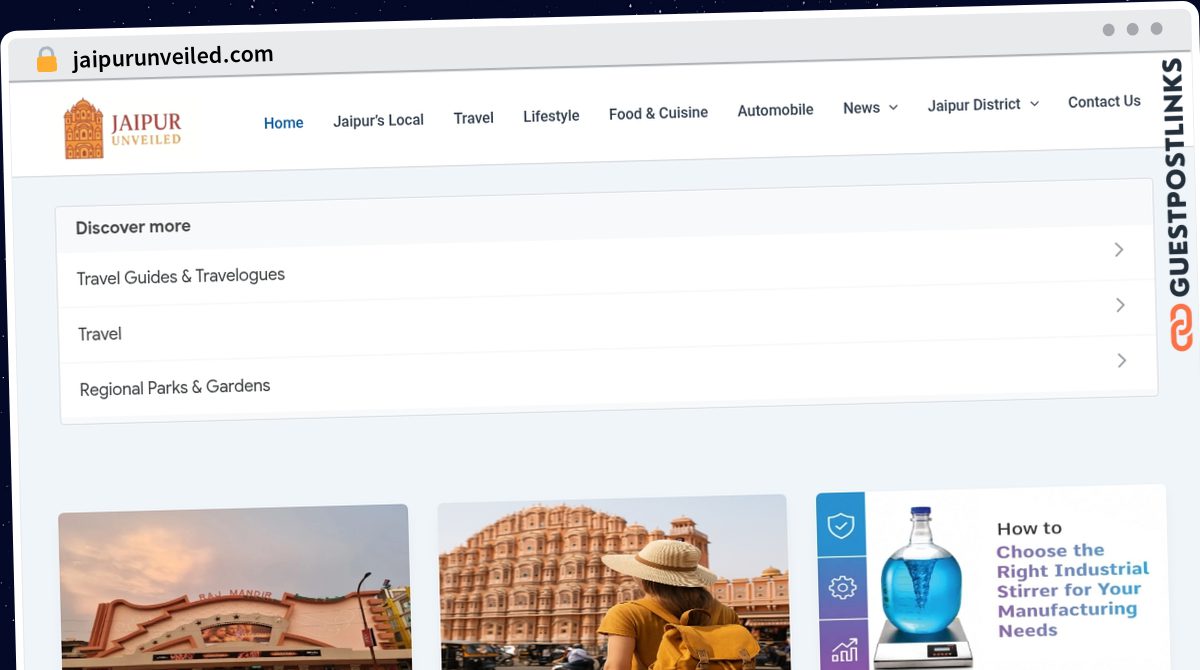This screenshot has width=1200, height=670.
Task: Expand the Jaipur District dropdown menu
Action: pyautogui.click(x=983, y=104)
